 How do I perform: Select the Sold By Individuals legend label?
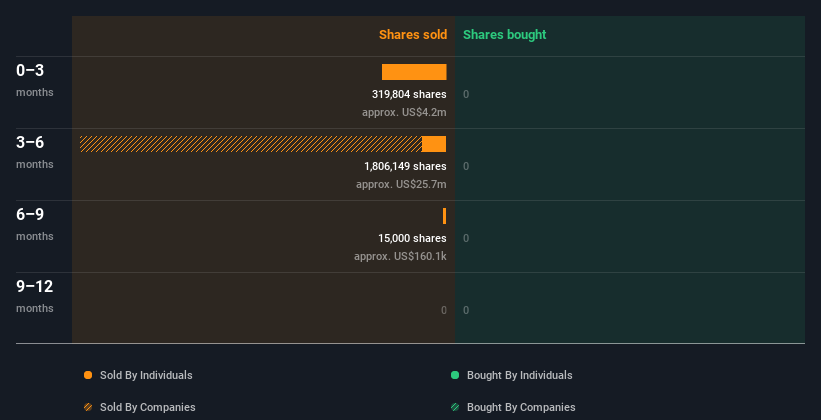tap(146, 375)
